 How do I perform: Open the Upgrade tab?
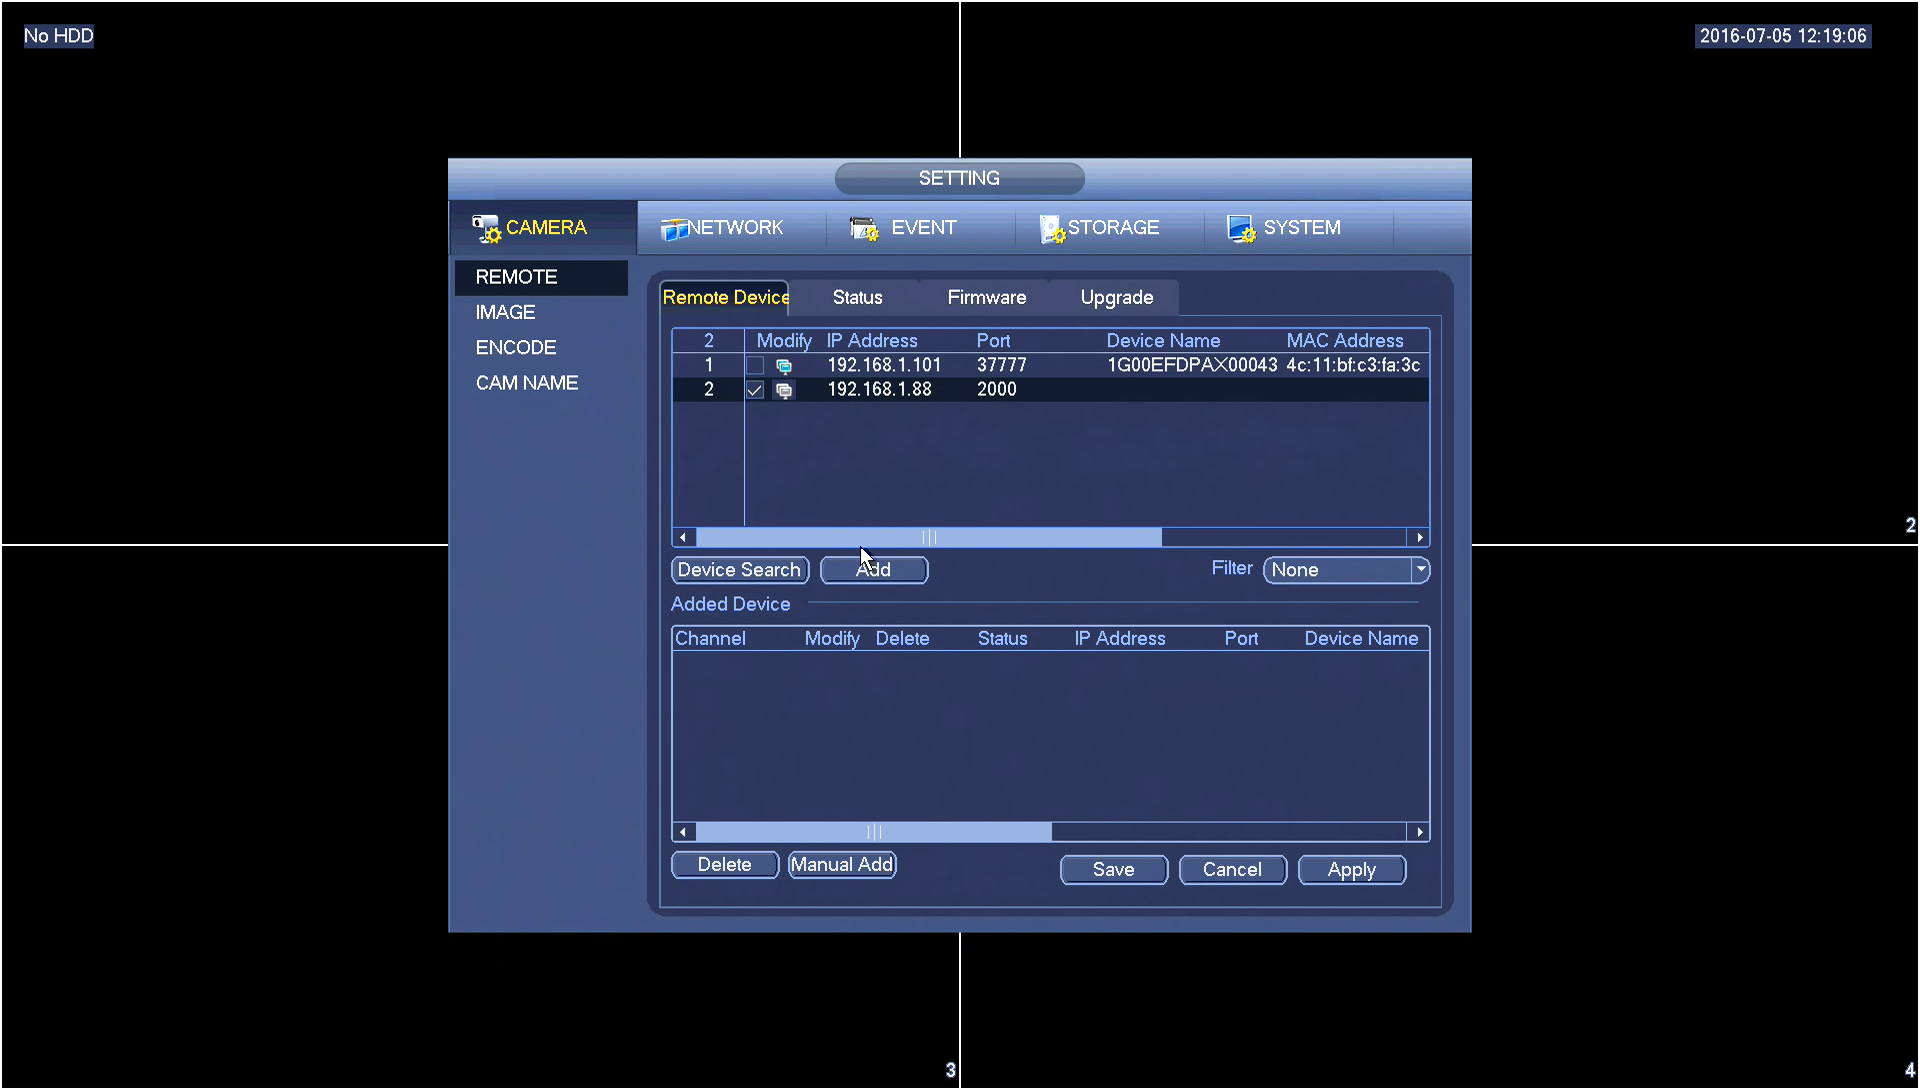[1116, 298]
